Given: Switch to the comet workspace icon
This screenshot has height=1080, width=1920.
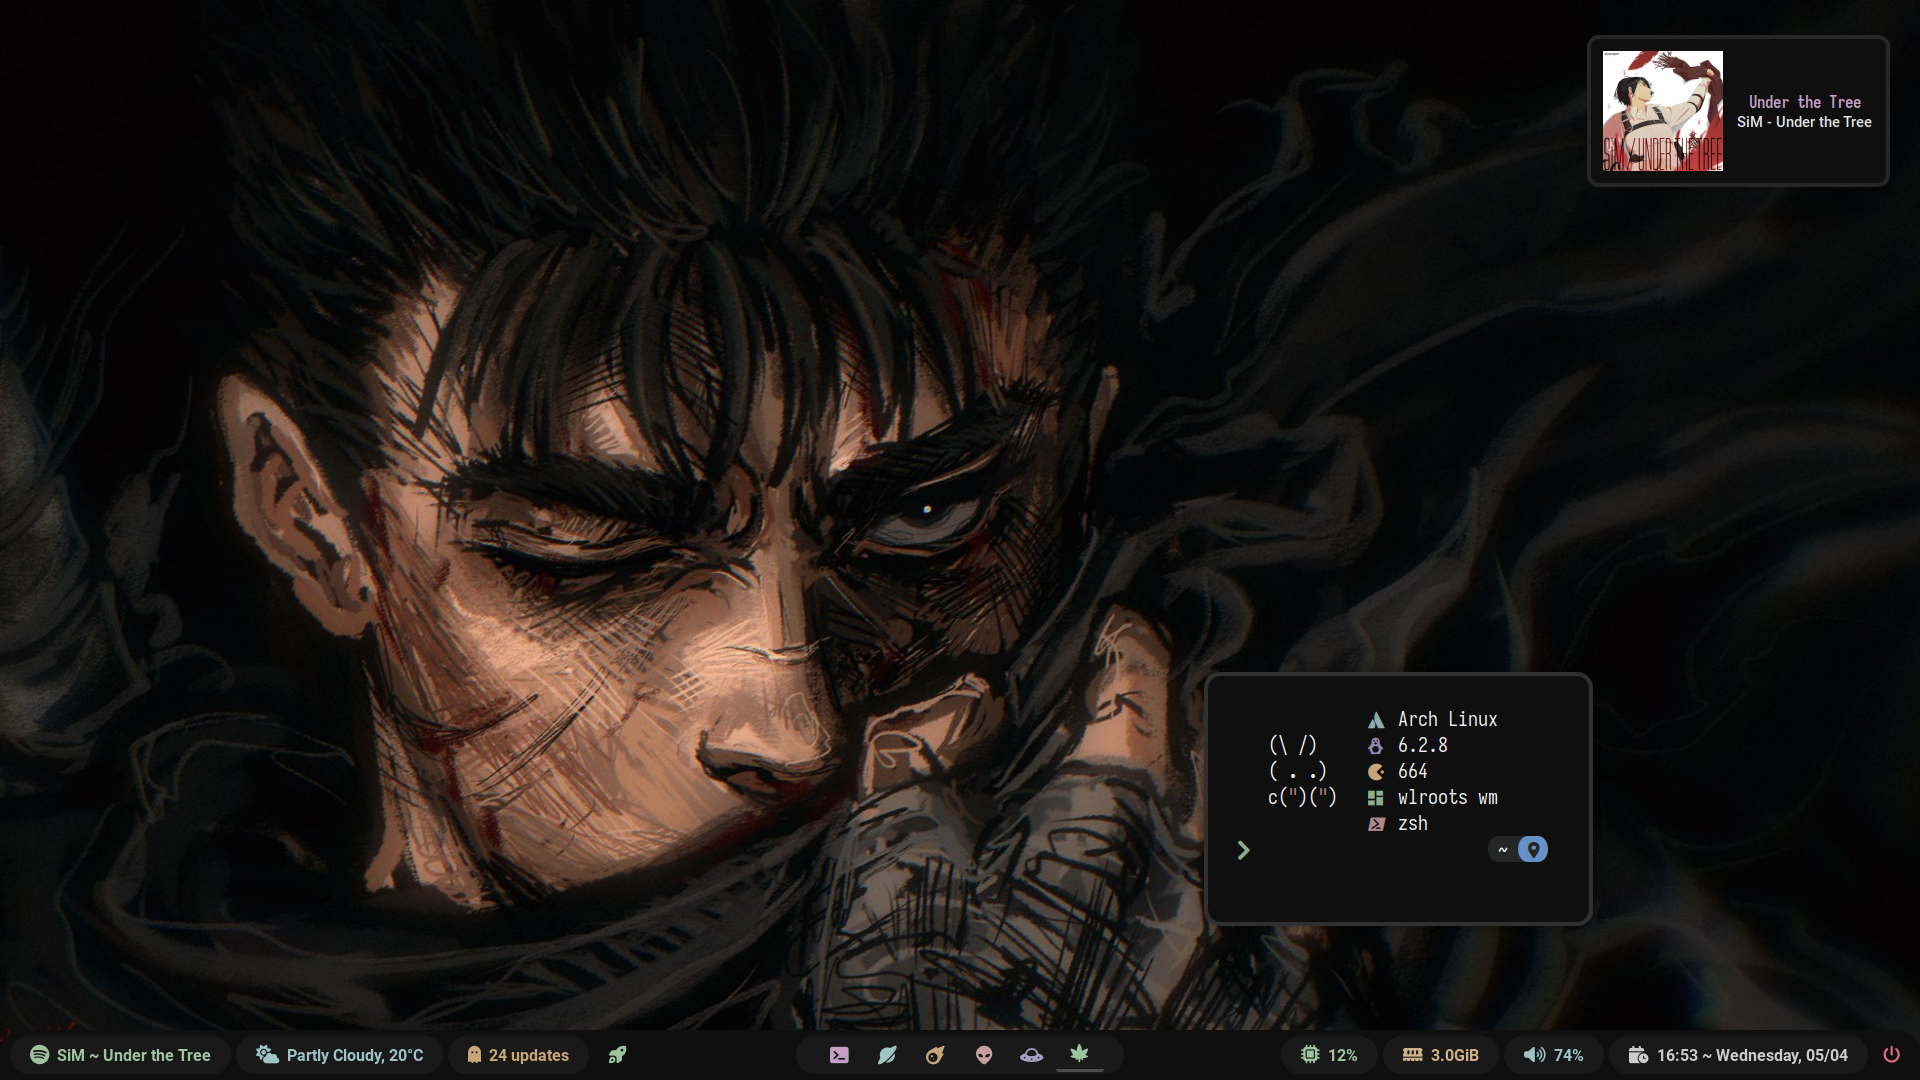Looking at the screenshot, I should [935, 1055].
